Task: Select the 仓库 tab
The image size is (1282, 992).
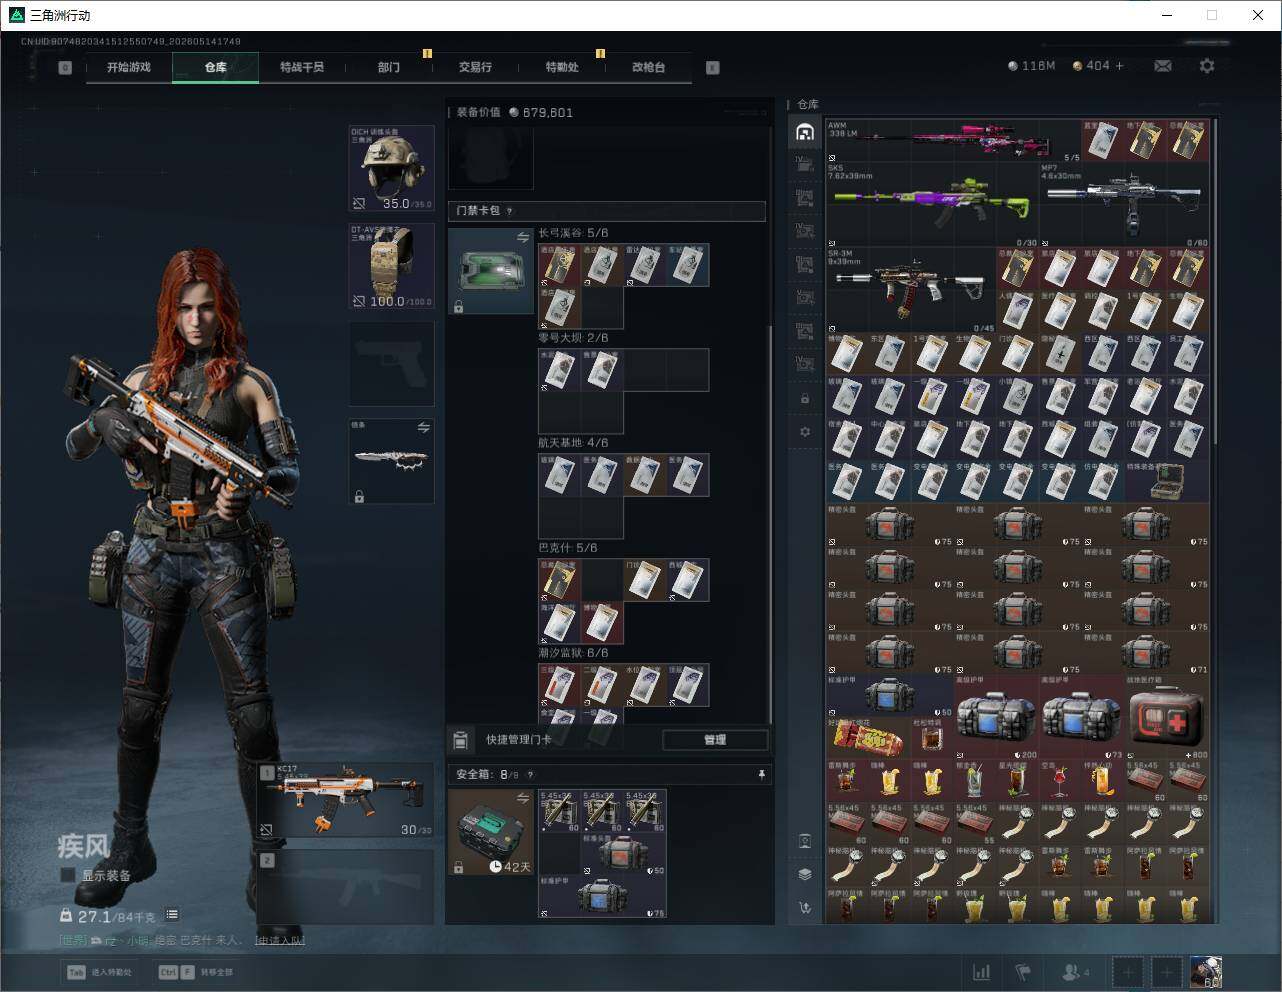Action: coord(216,67)
